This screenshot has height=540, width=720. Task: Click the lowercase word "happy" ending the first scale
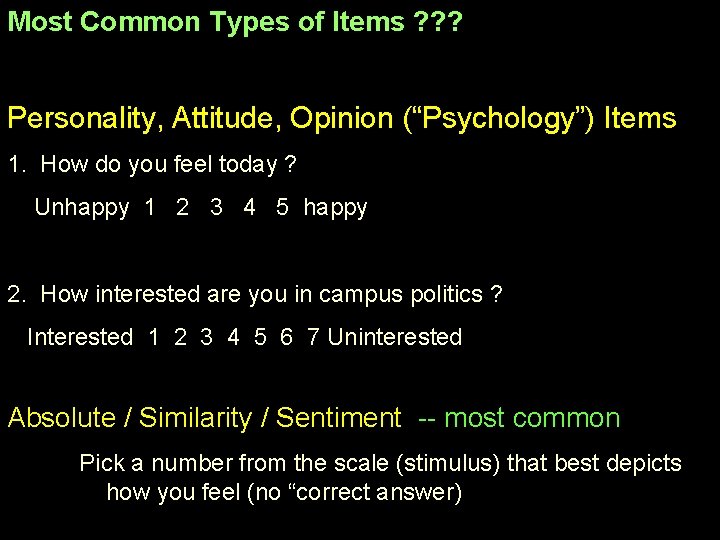[335, 208]
